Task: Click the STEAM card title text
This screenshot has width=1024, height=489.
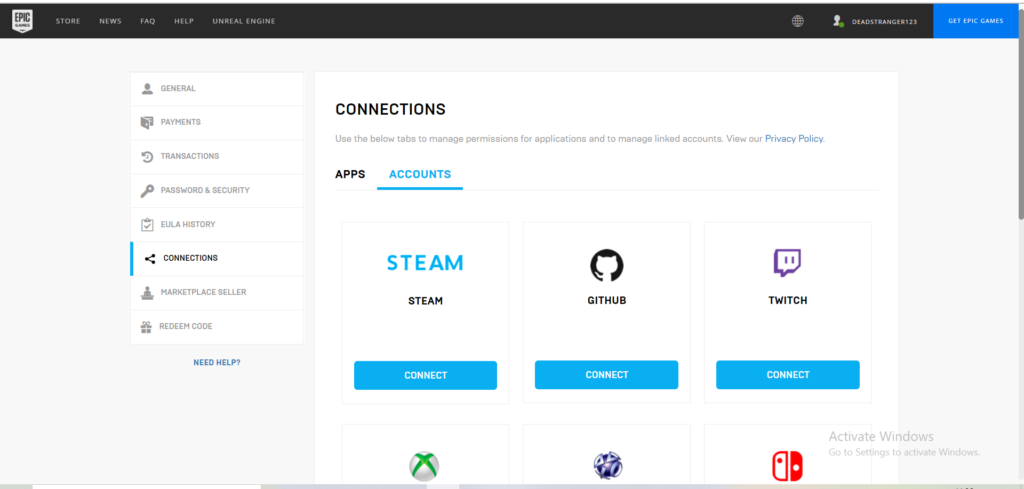Action: [425, 302]
